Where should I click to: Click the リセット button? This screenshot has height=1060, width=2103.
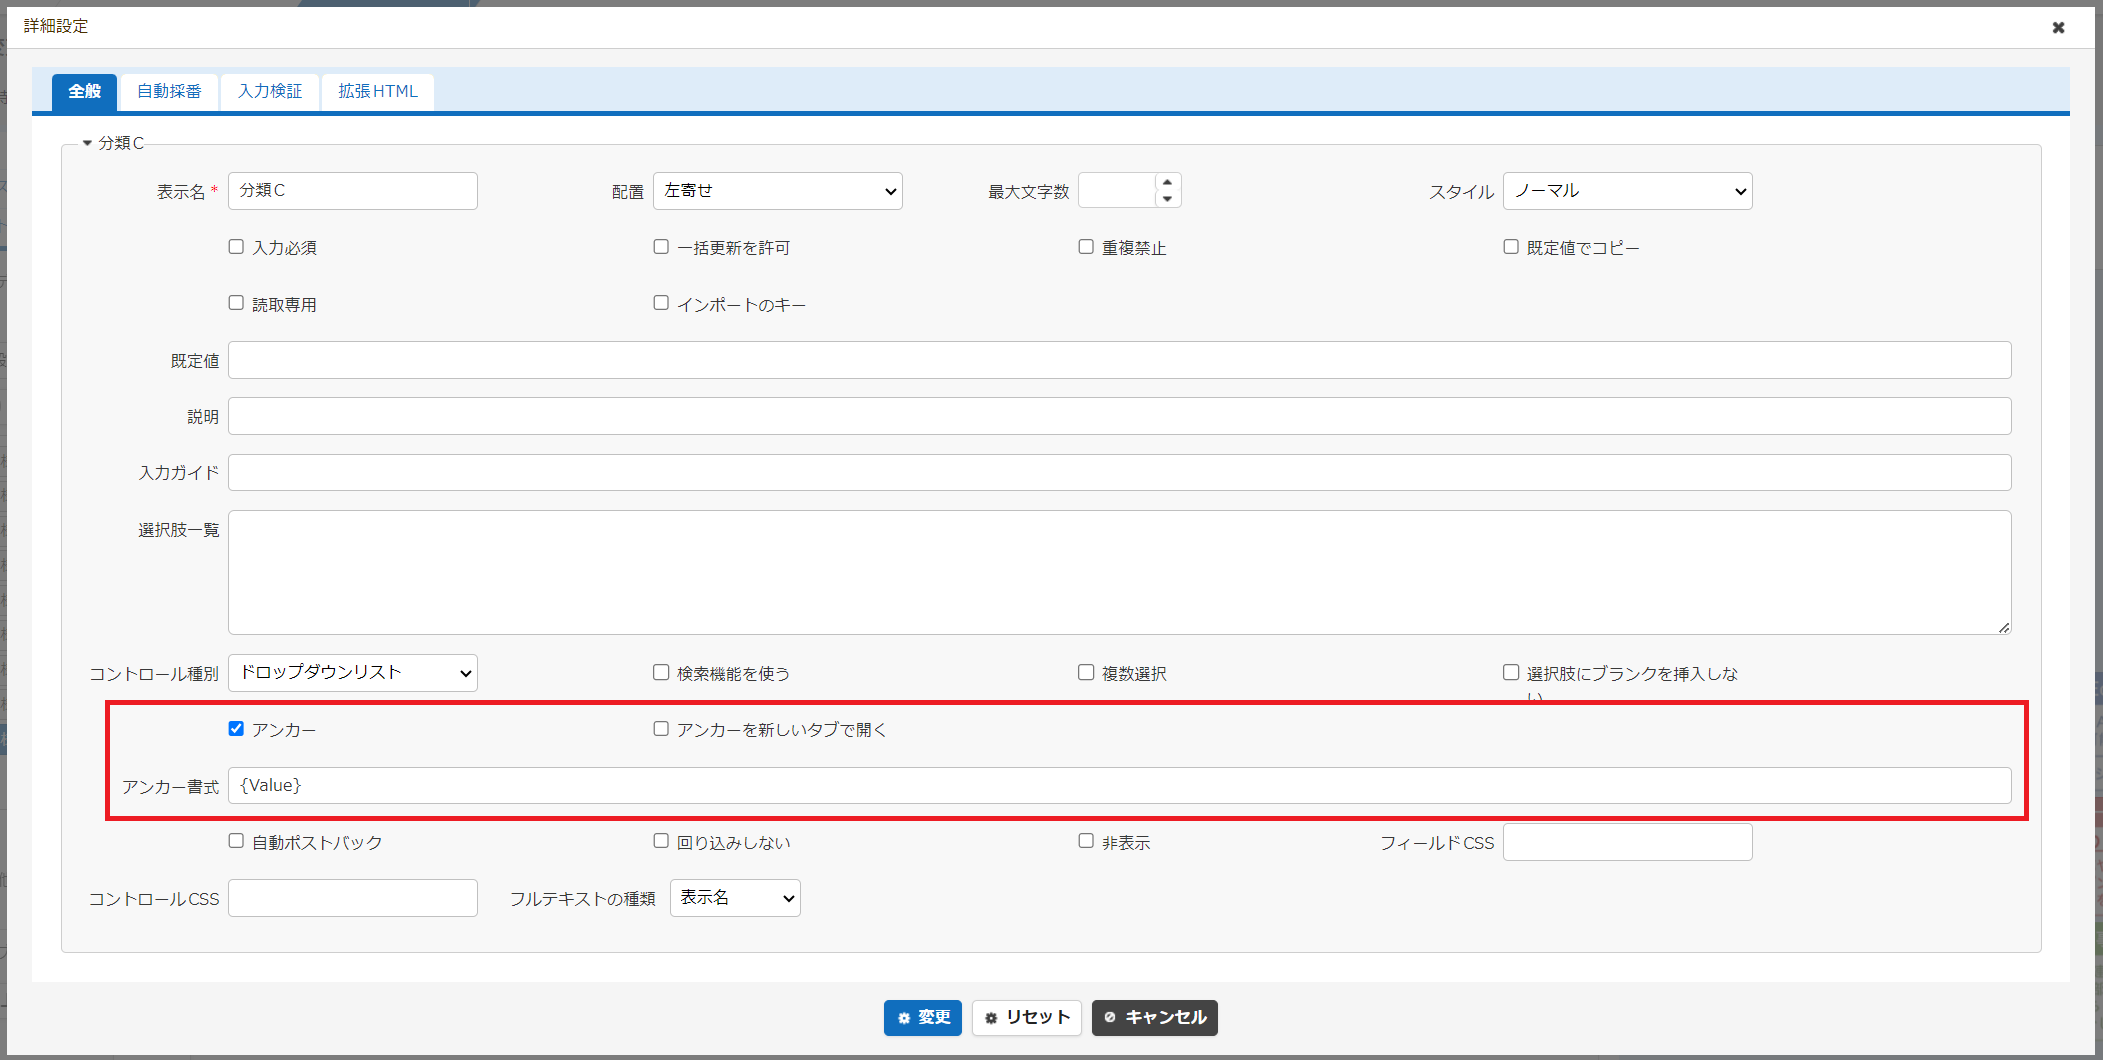[x=1027, y=1017]
